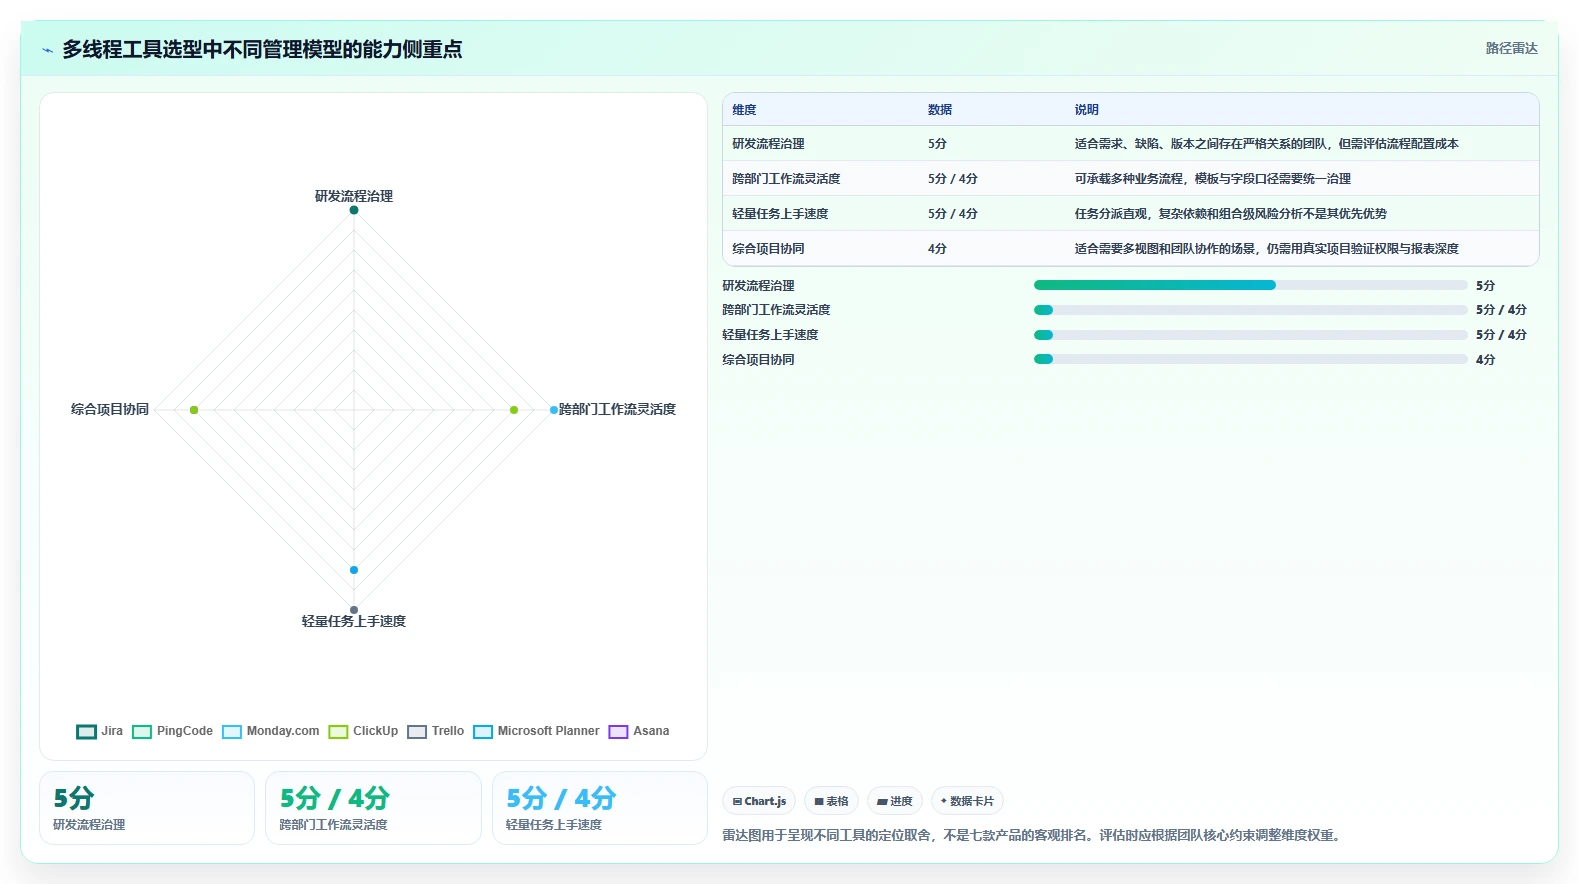1579x884 pixels.
Task: Click the footer note 雷达图用于呈现不同工具的定位取舍
Action: coord(827,835)
